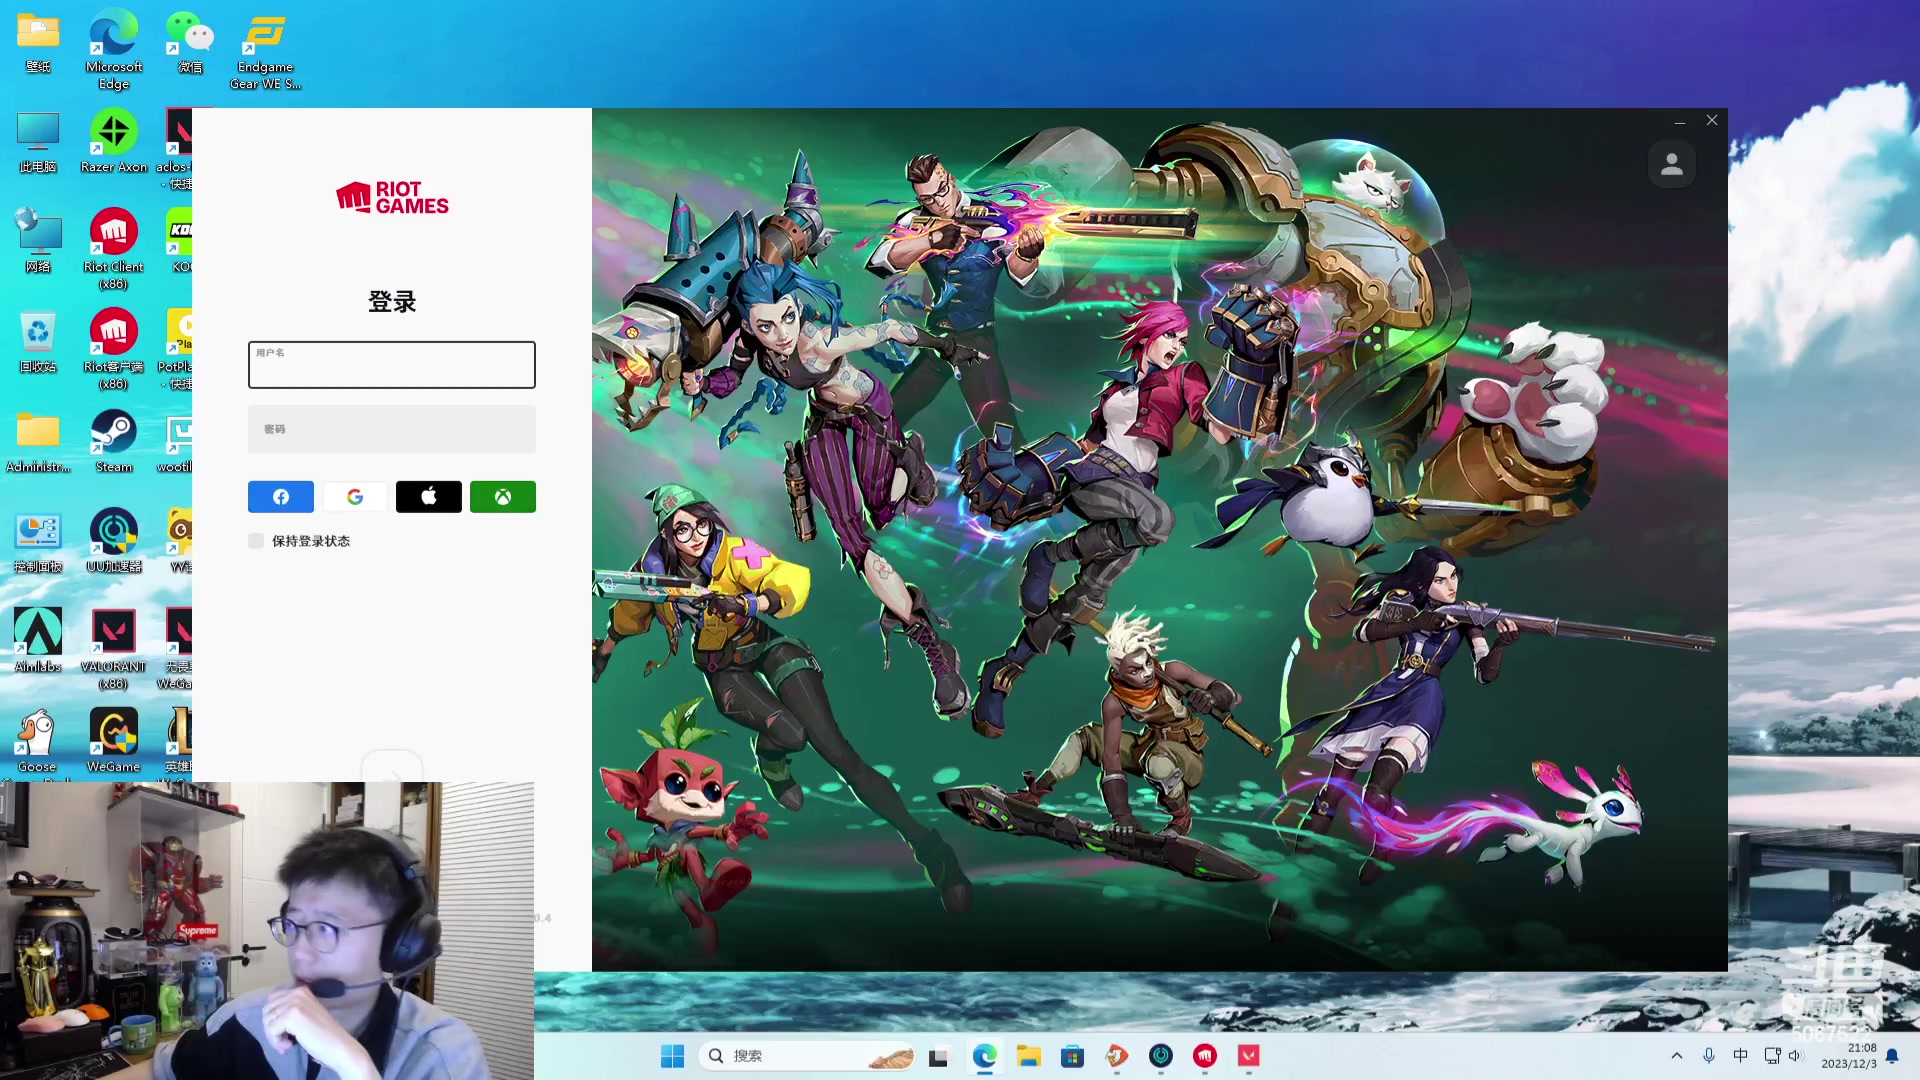Click the Riot Games logo

392,198
